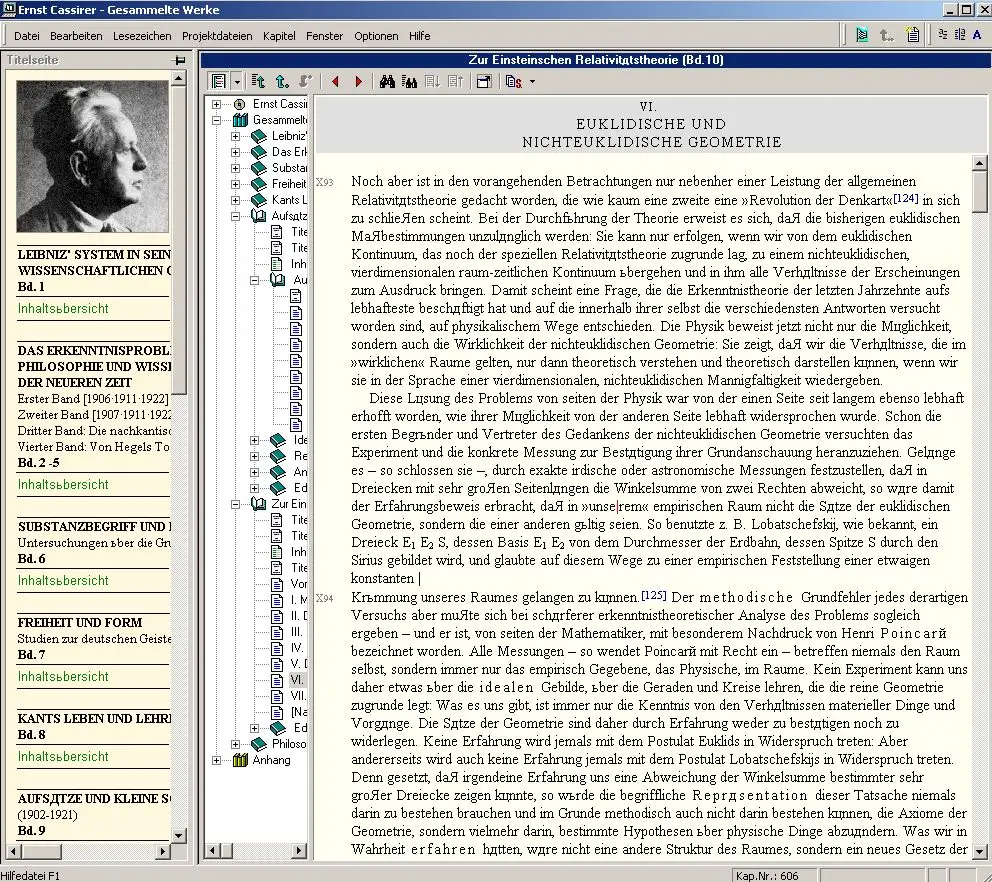
Task: Collapse the Zur Ein tree node
Action: [235, 504]
